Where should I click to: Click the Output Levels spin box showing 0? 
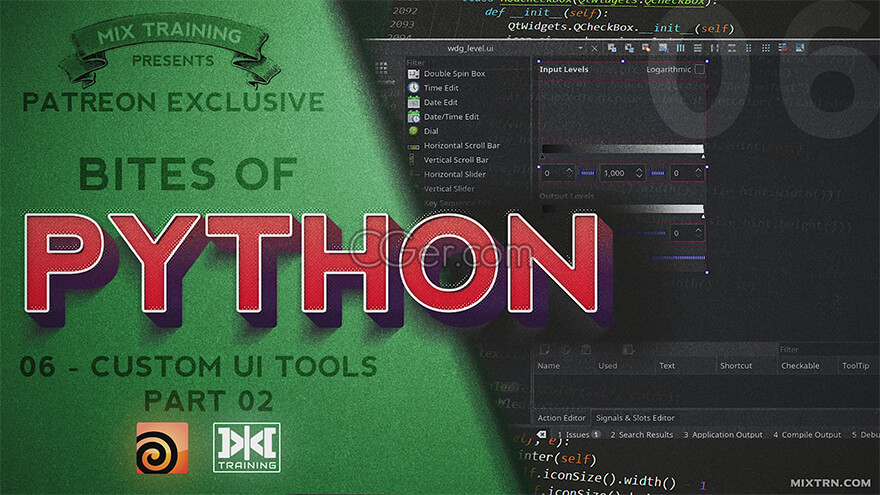pos(686,232)
